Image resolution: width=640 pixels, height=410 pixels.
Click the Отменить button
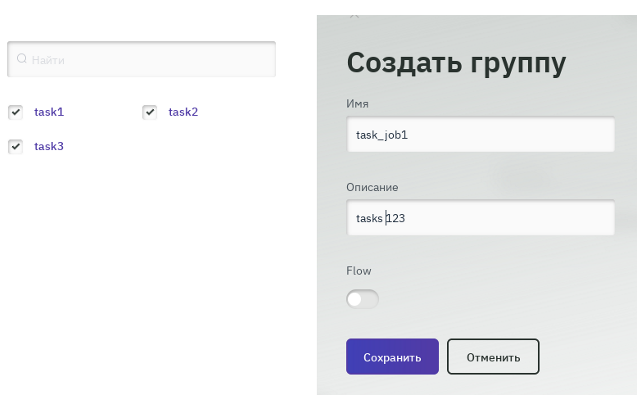pos(493,357)
